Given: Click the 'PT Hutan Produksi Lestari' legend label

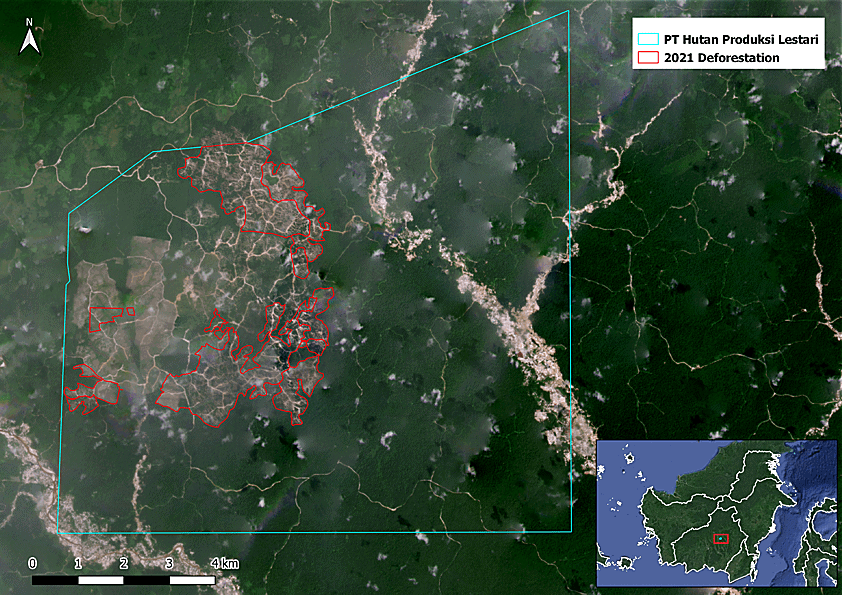Looking at the screenshot, I should (x=741, y=39).
